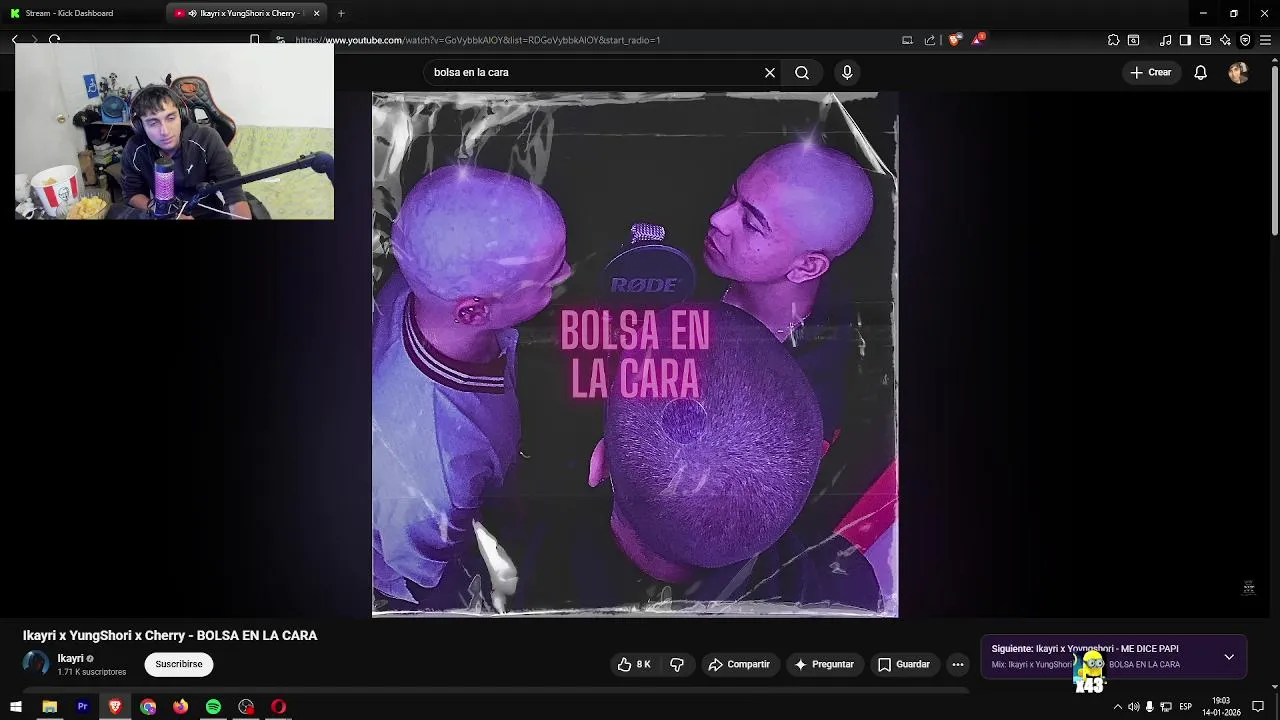Open Leo AI sparkle icon
The width and height of the screenshot is (1280, 720).
(x=1225, y=40)
